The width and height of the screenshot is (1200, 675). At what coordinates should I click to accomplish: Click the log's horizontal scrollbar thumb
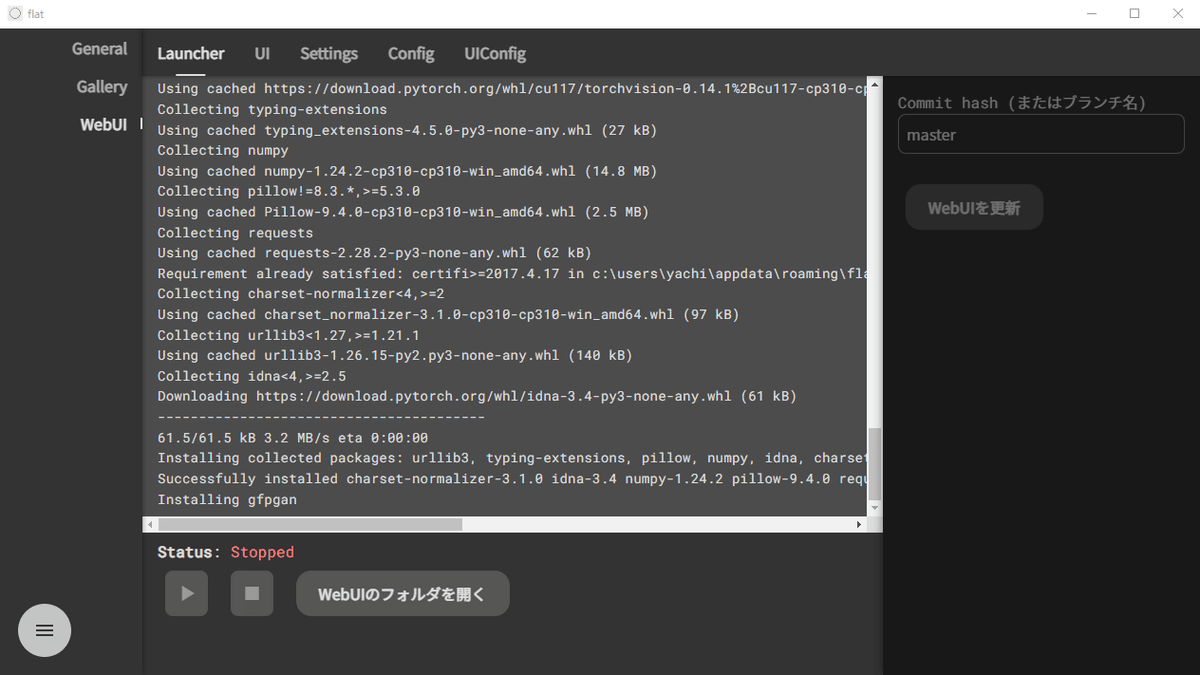point(310,524)
